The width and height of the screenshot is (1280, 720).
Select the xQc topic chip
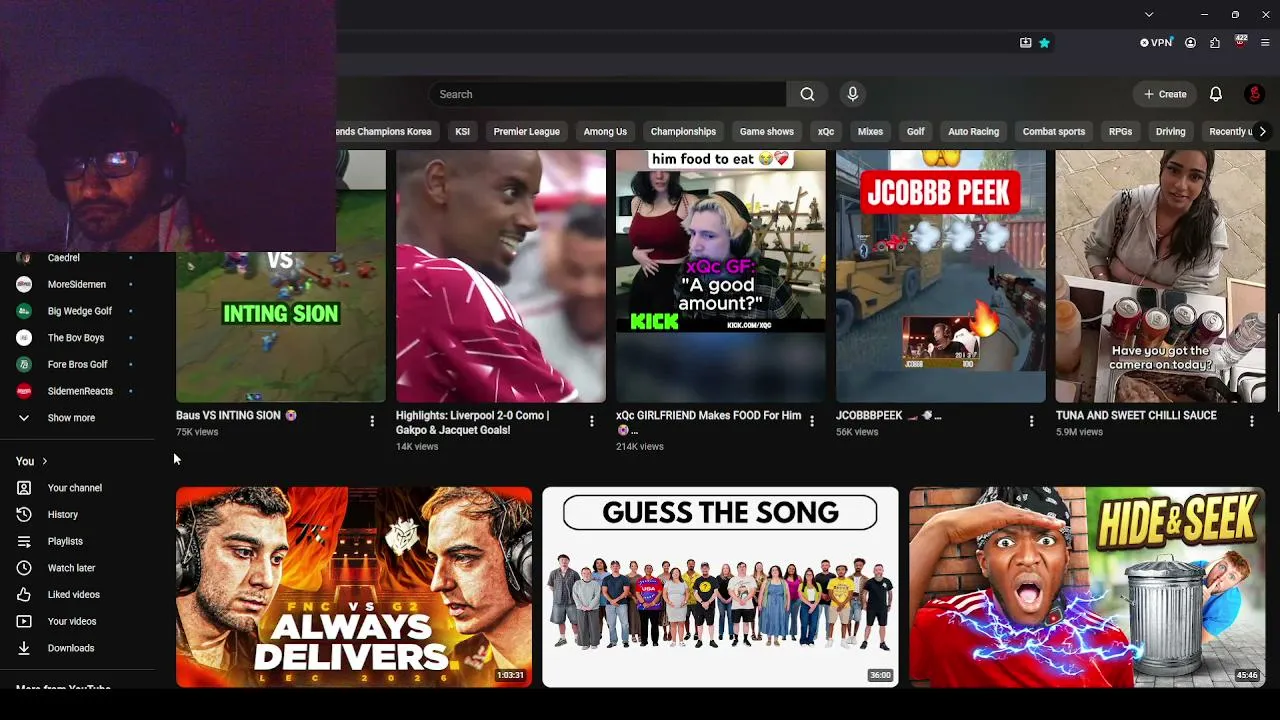[826, 131]
